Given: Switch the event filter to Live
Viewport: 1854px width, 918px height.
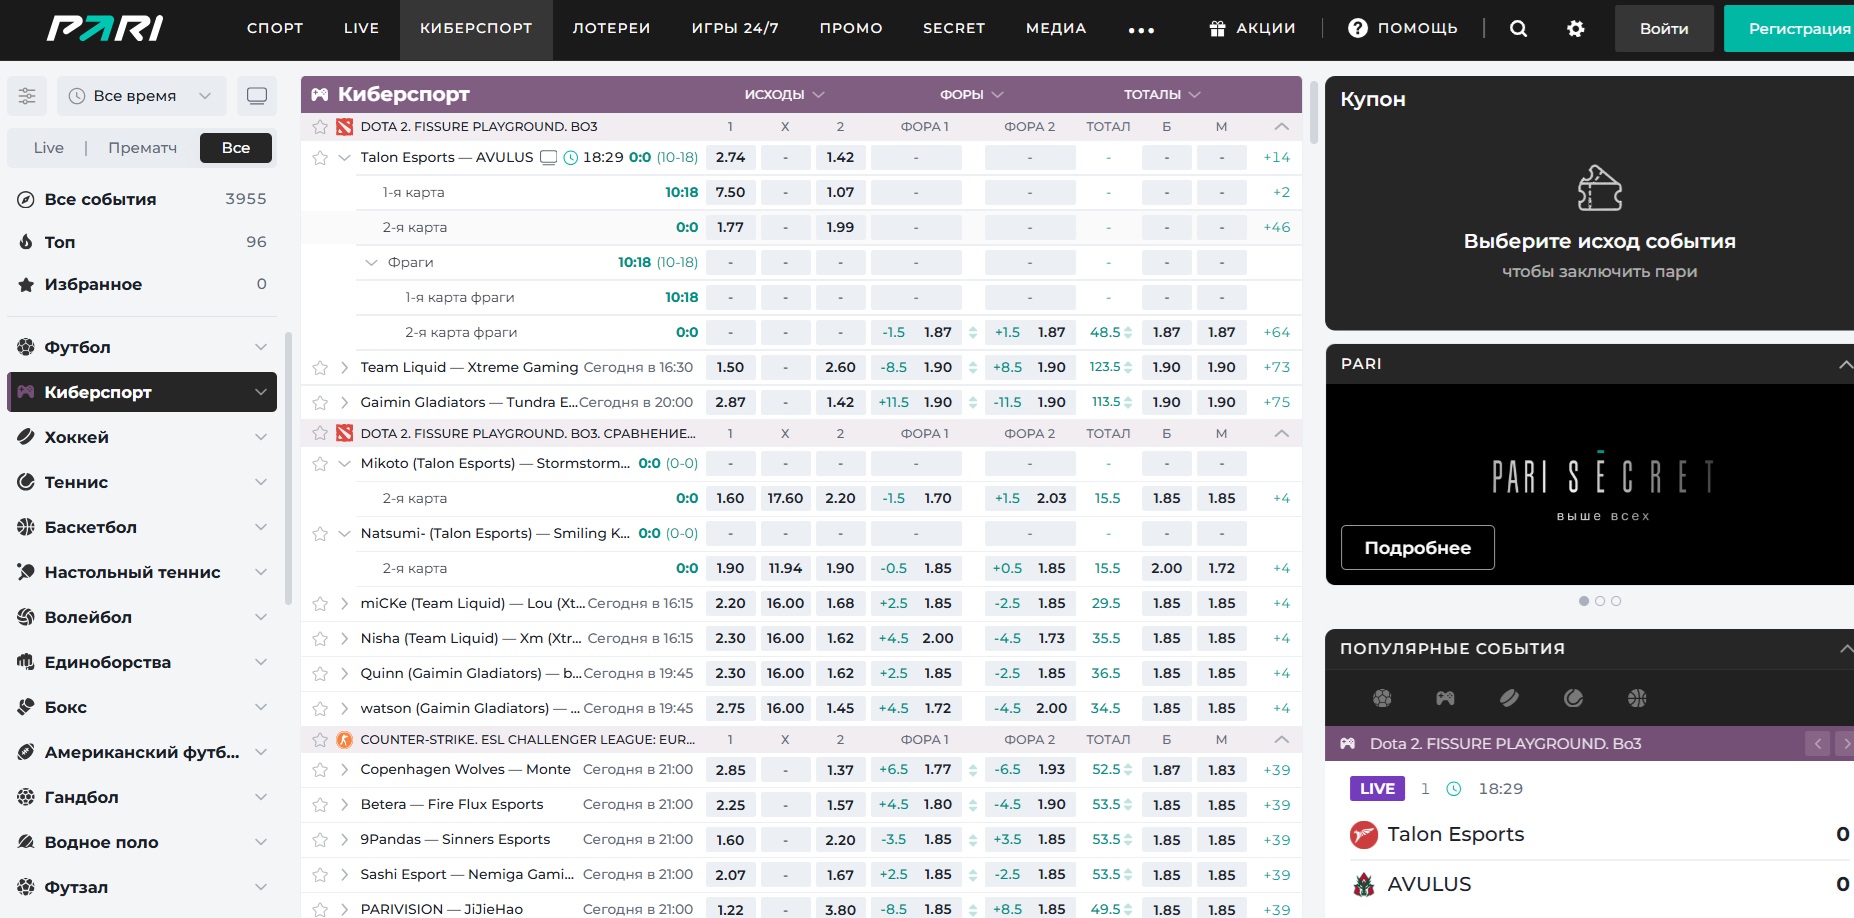Looking at the screenshot, I should click(48, 148).
